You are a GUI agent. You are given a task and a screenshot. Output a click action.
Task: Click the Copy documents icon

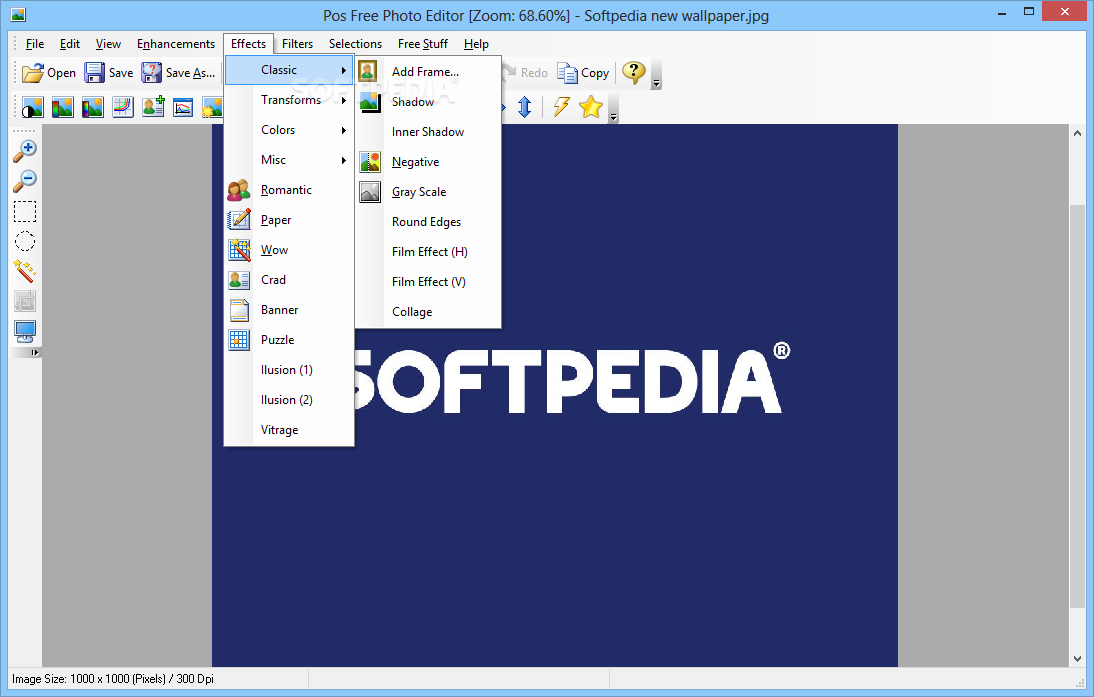(567, 73)
